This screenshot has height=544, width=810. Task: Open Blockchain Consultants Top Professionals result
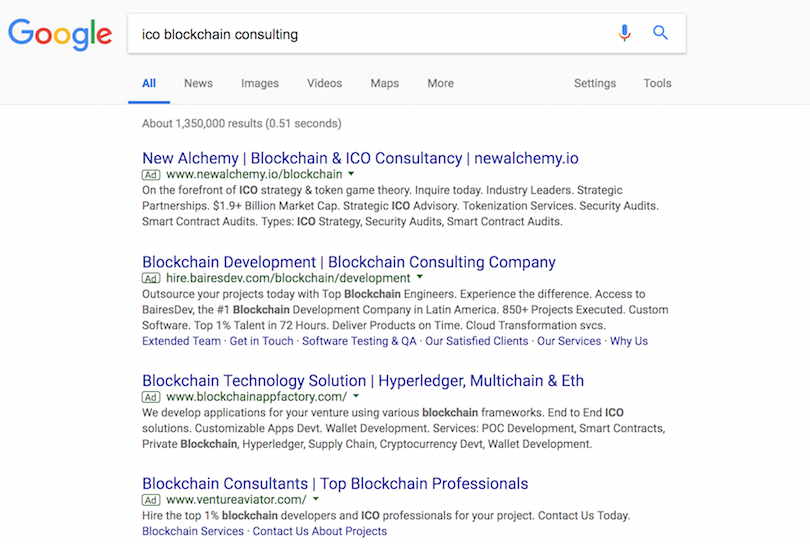click(x=335, y=484)
